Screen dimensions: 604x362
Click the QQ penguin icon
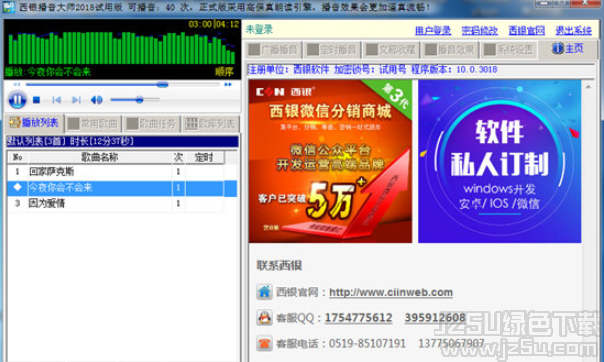[265, 318]
